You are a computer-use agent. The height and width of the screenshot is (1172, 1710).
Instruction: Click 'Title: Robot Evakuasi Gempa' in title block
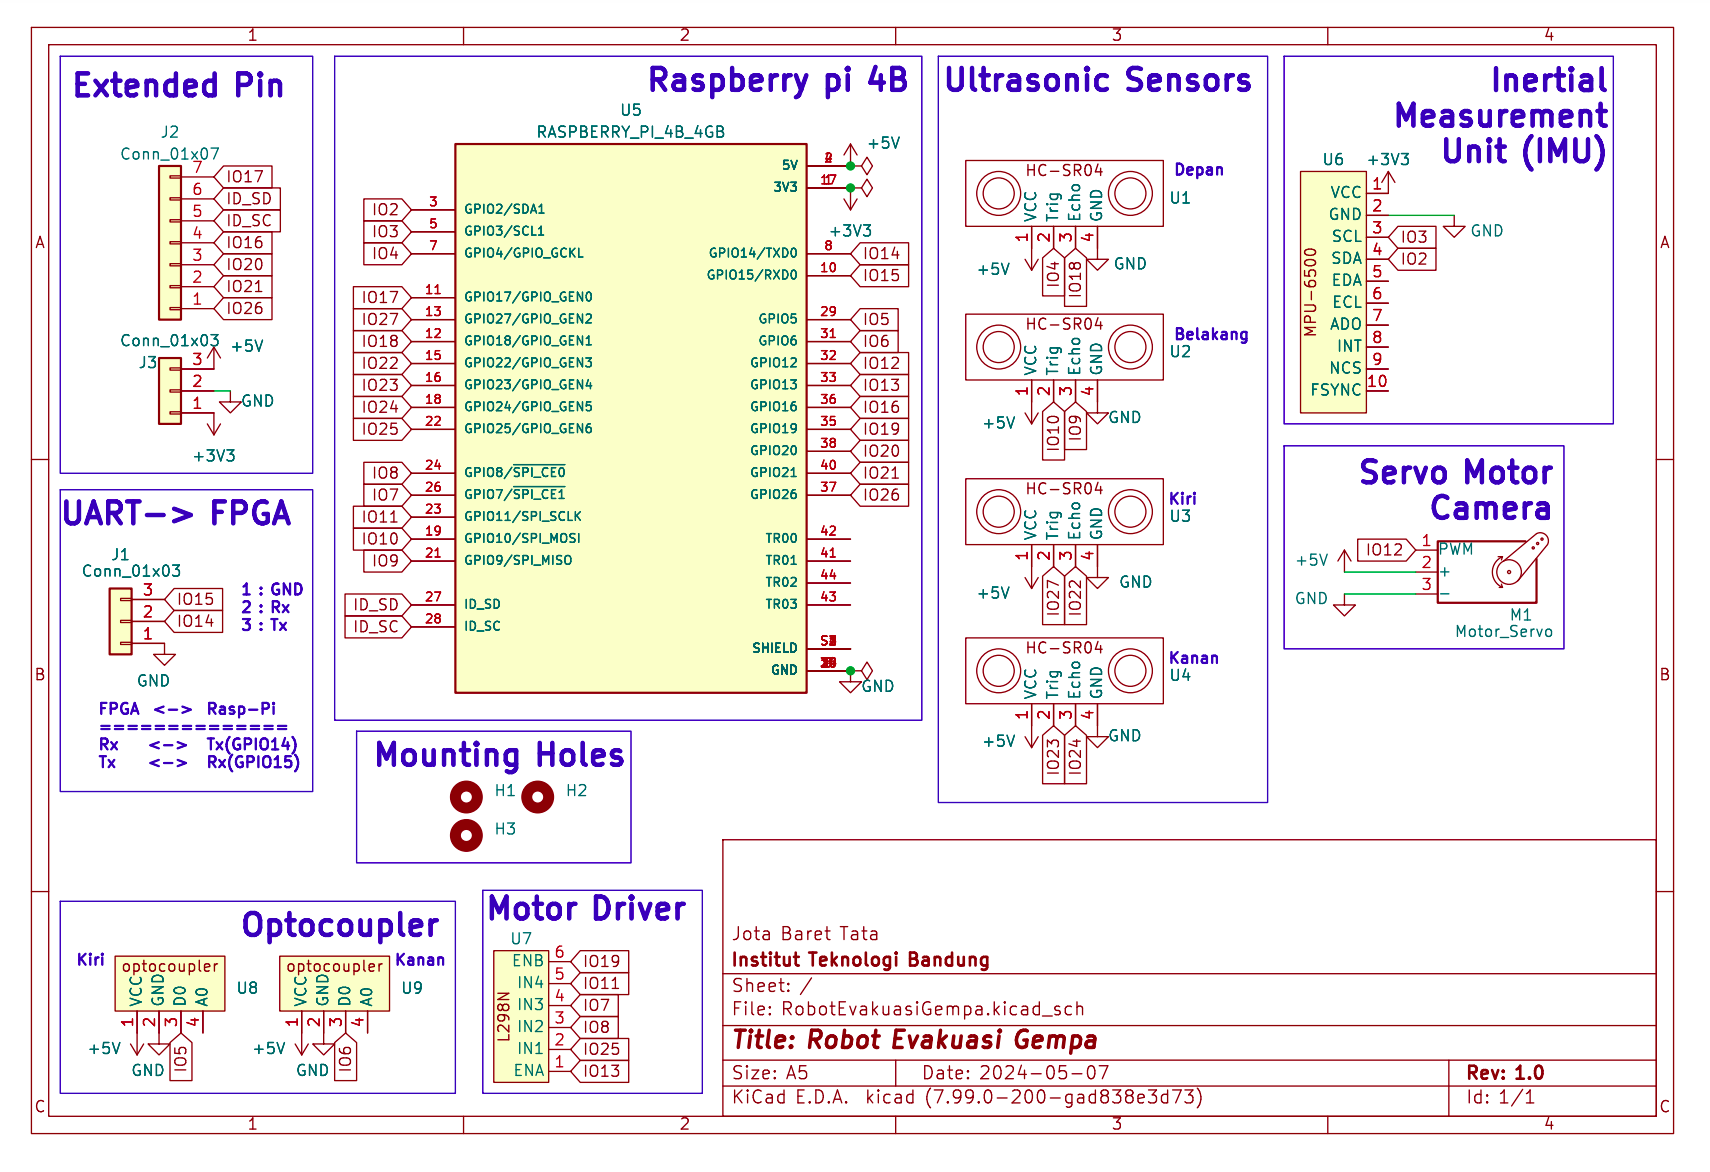[915, 1040]
